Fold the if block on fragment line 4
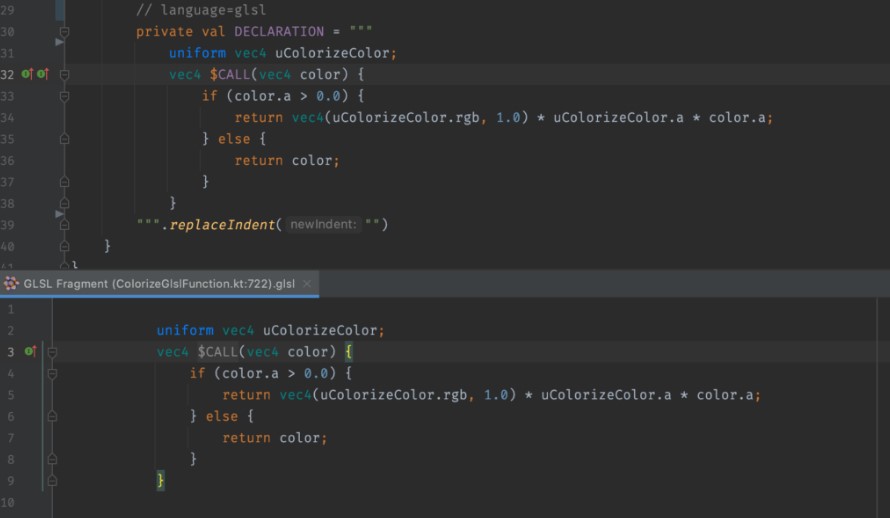 (x=53, y=374)
